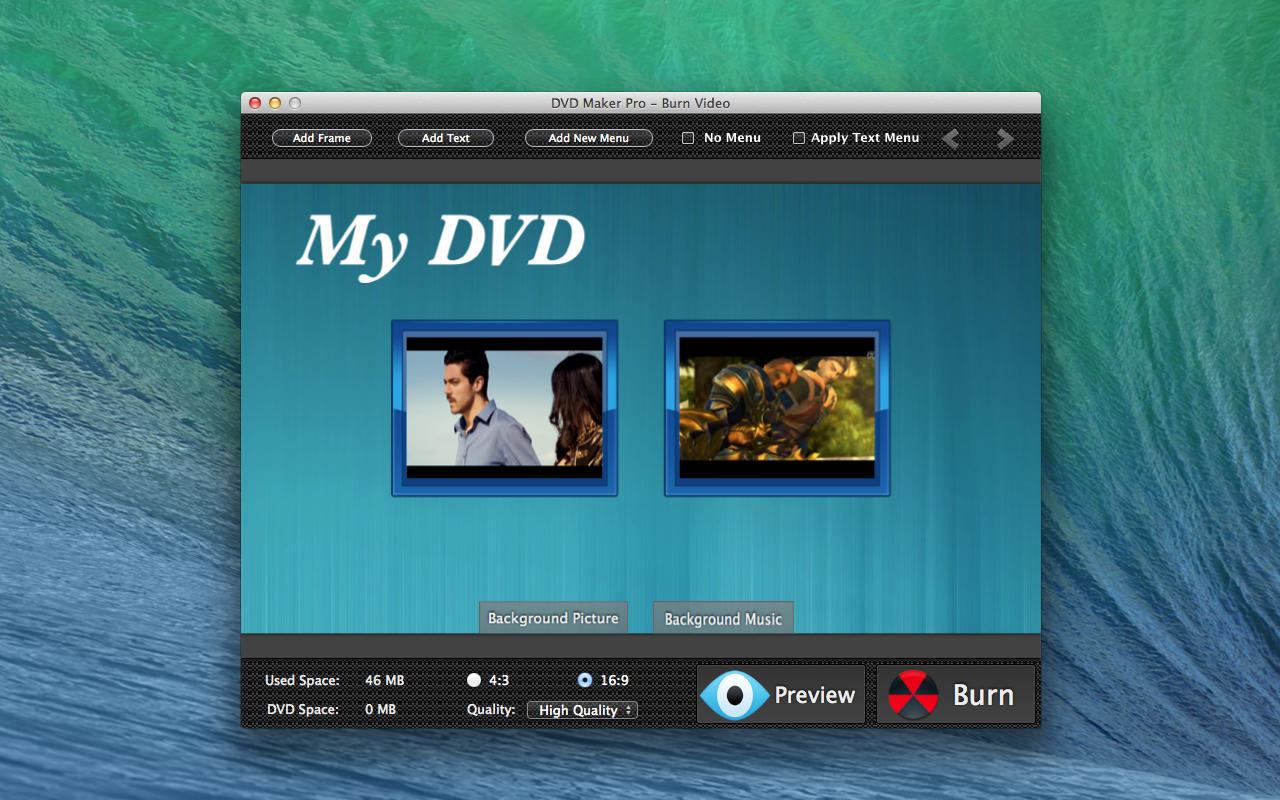Open the Background Picture tab
The width and height of the screenshot is (1280, 800).
tap(553, 618)
